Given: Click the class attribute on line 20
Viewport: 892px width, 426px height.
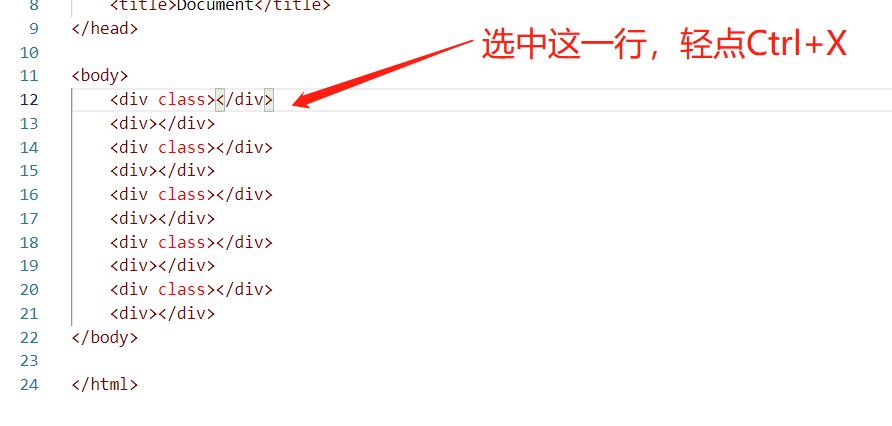Looking at the screenshot, I should (x=181, y=290).
